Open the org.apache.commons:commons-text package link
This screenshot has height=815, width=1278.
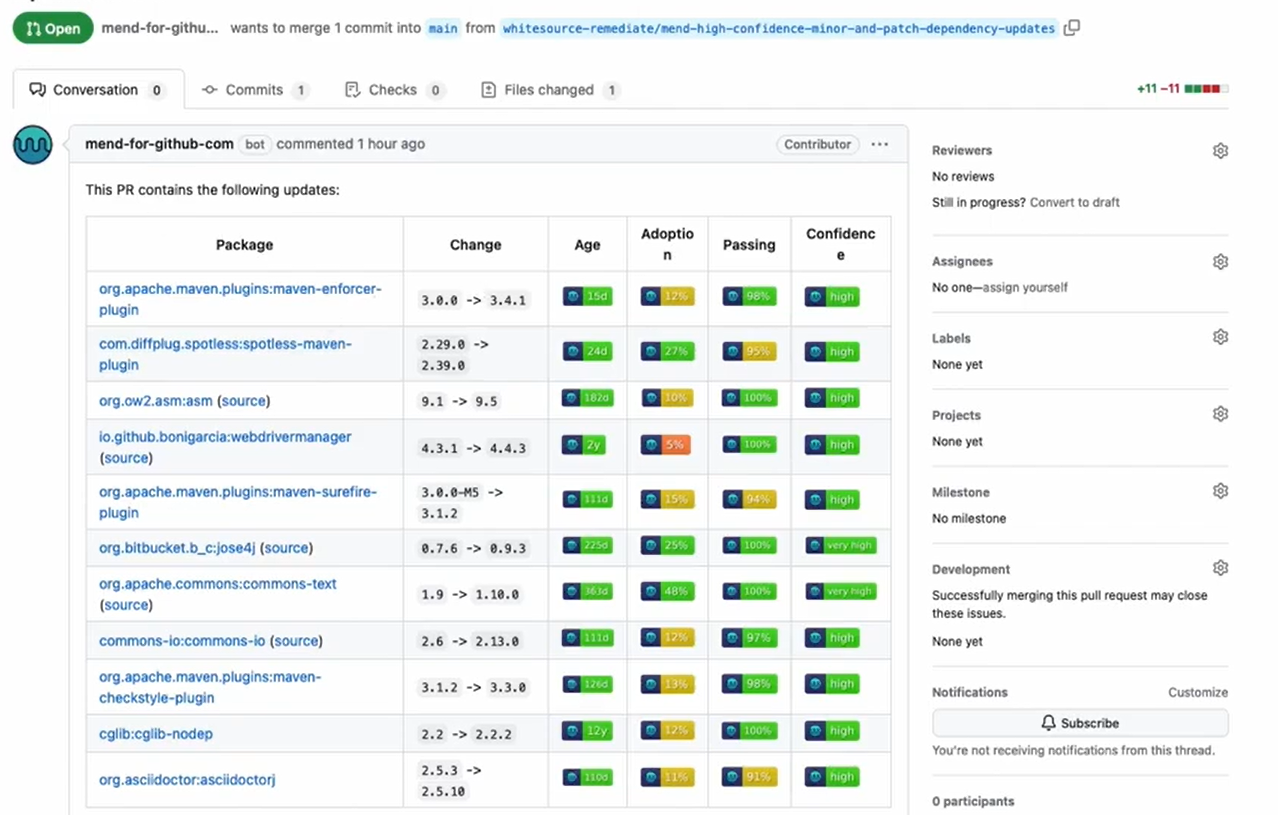click(218, 584)
